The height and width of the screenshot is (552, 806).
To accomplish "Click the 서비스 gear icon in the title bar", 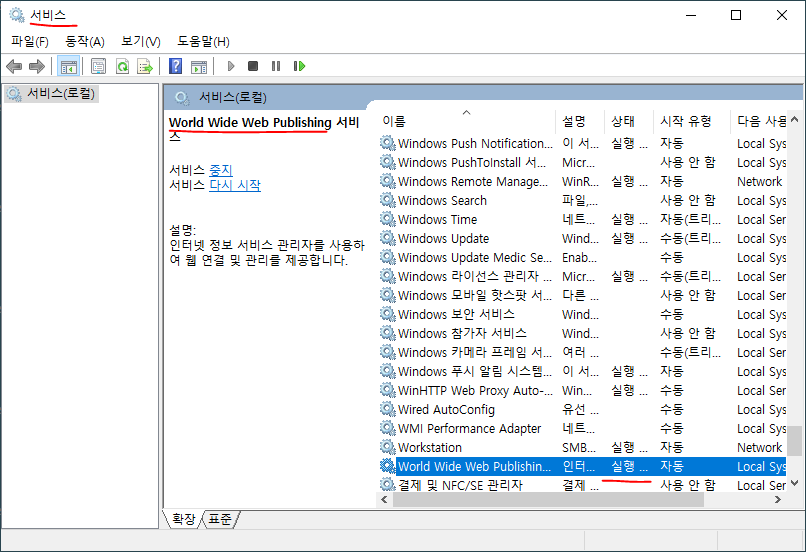I will 17,15.
